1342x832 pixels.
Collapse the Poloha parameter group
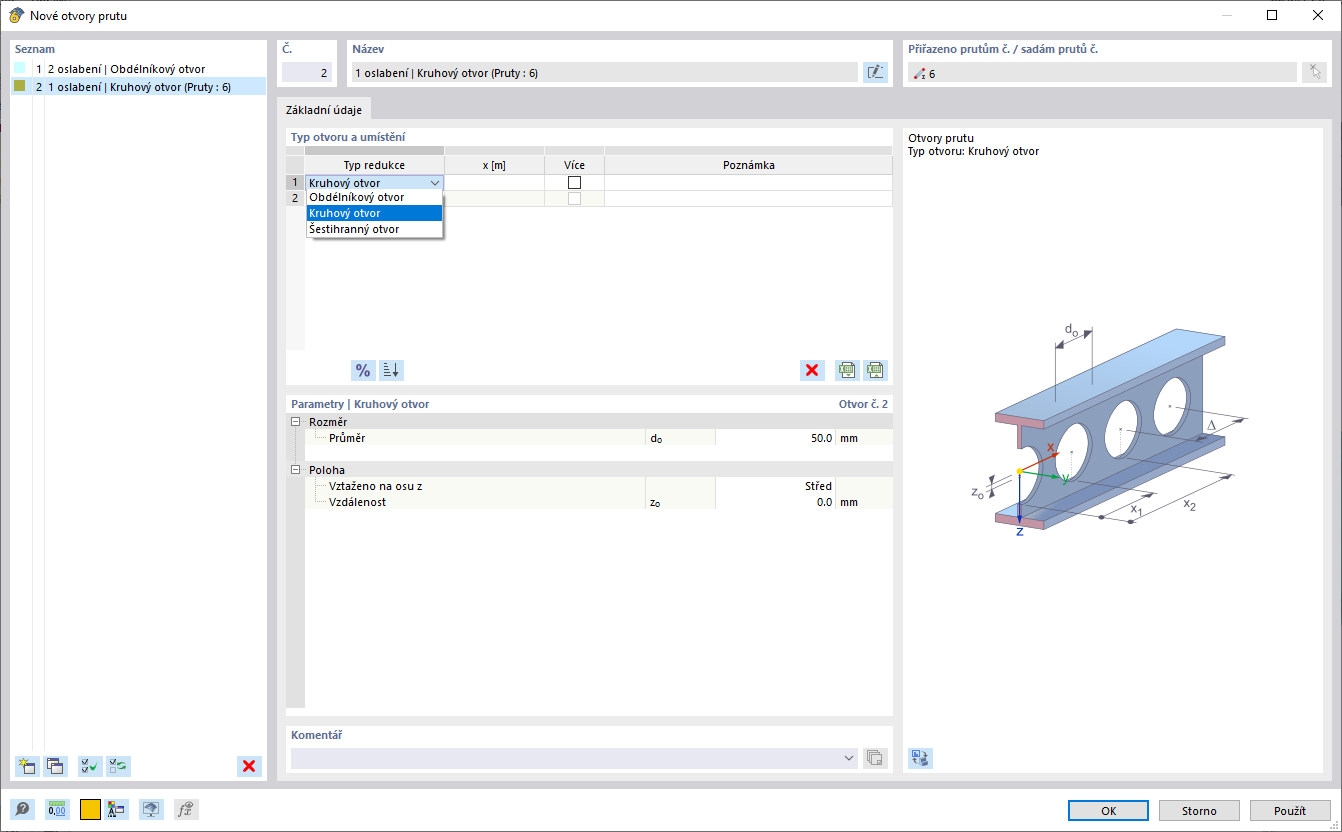pos(295,470)
